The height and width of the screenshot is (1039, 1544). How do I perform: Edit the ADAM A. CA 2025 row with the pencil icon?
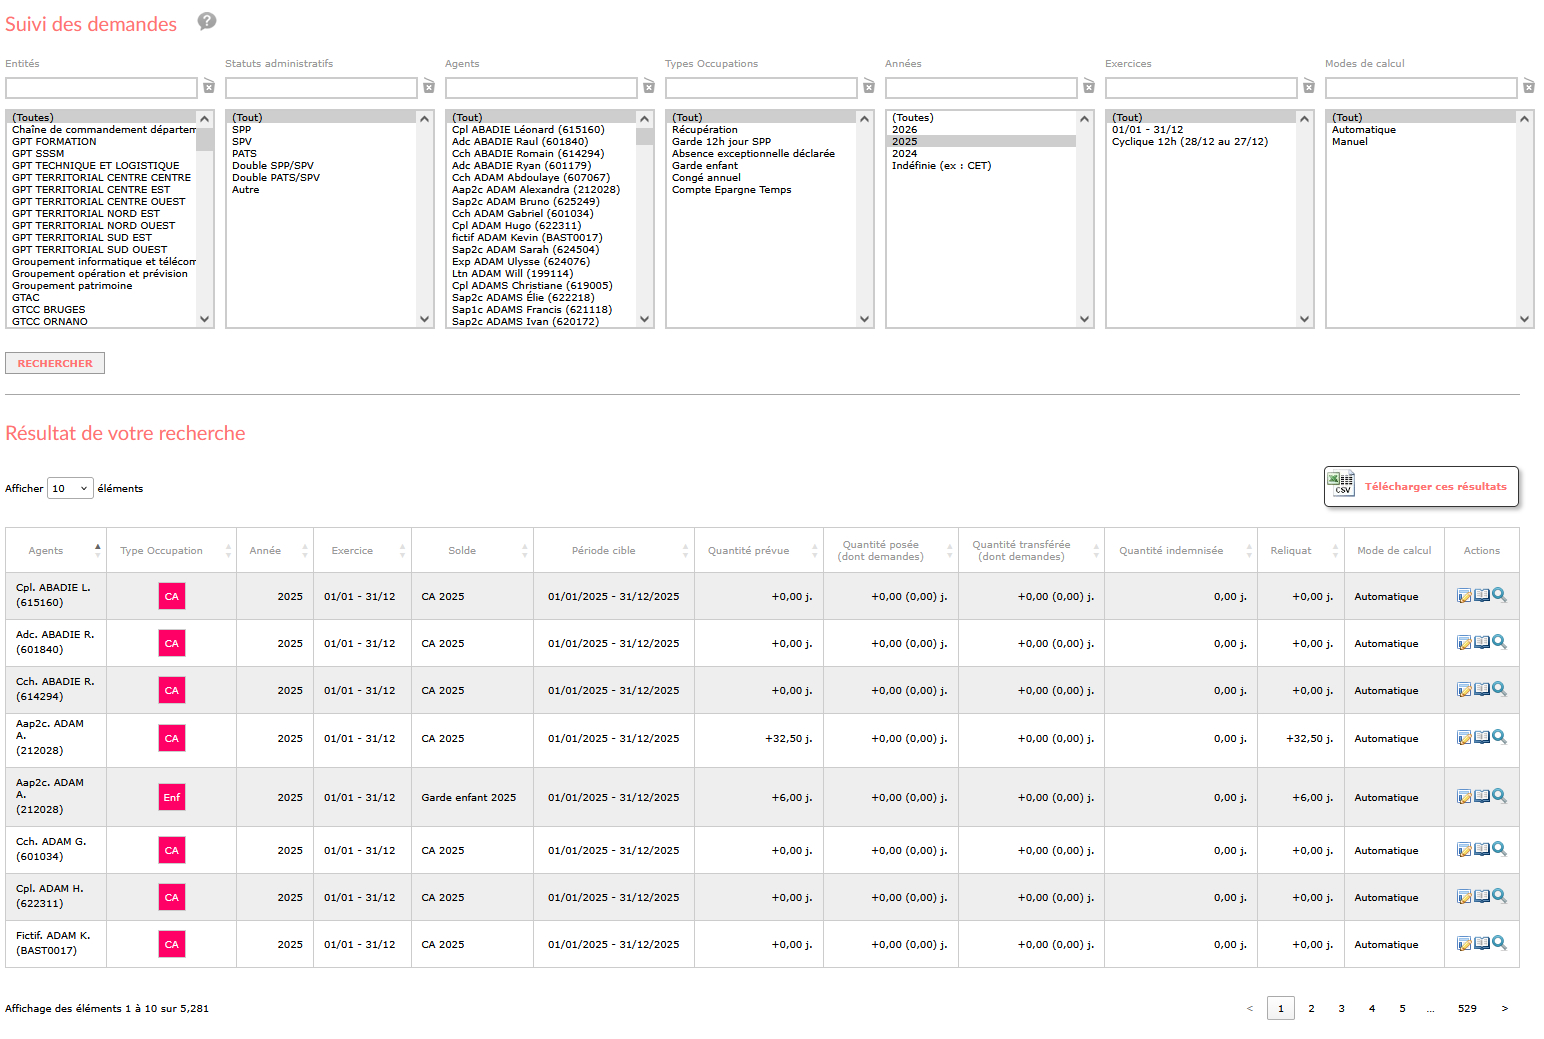point(1464,738)
